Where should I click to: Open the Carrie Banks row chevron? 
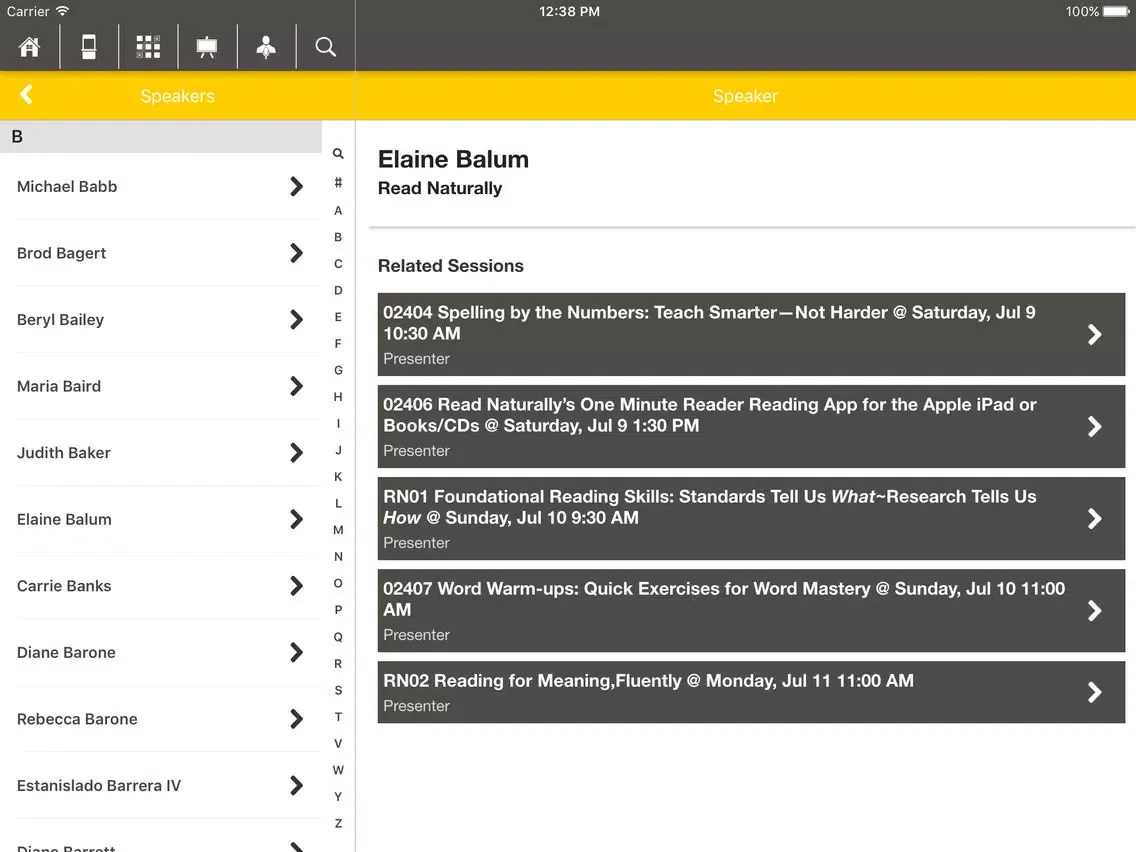[296, 585]
